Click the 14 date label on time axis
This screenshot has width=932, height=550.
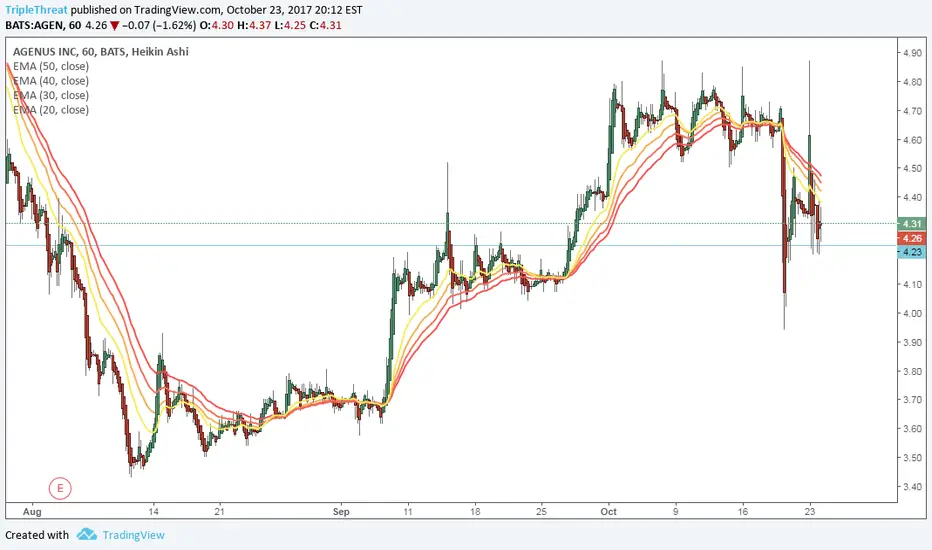tap(153, 511)
